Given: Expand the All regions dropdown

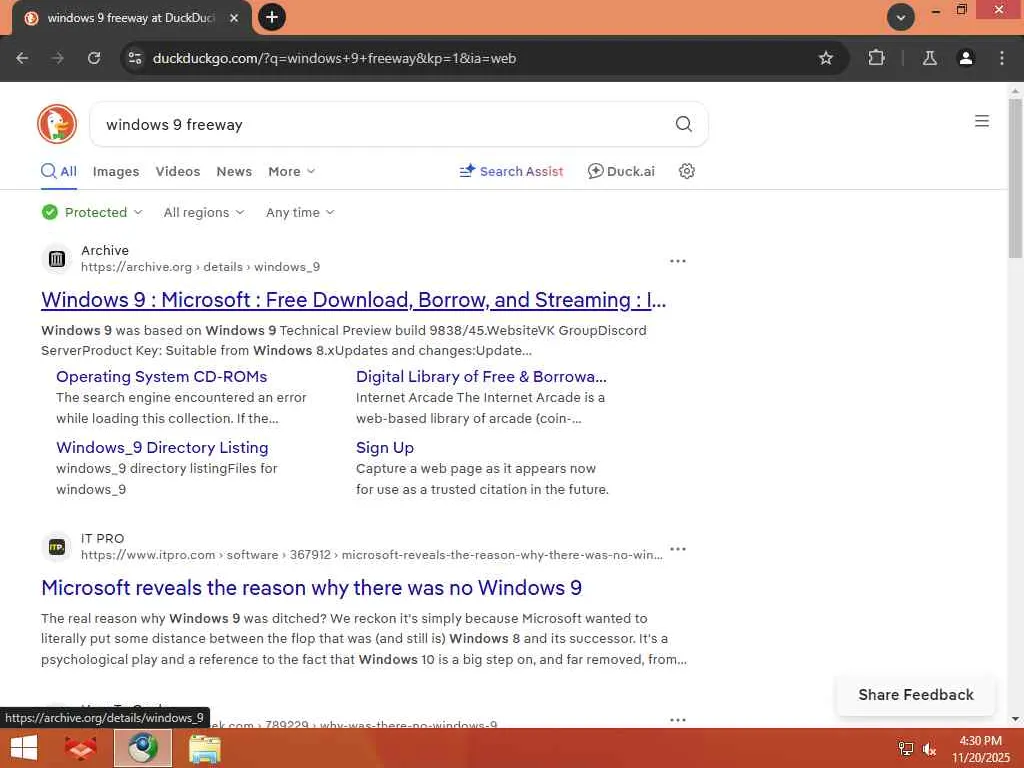Looking at the screenshot, I should (204, 212).
